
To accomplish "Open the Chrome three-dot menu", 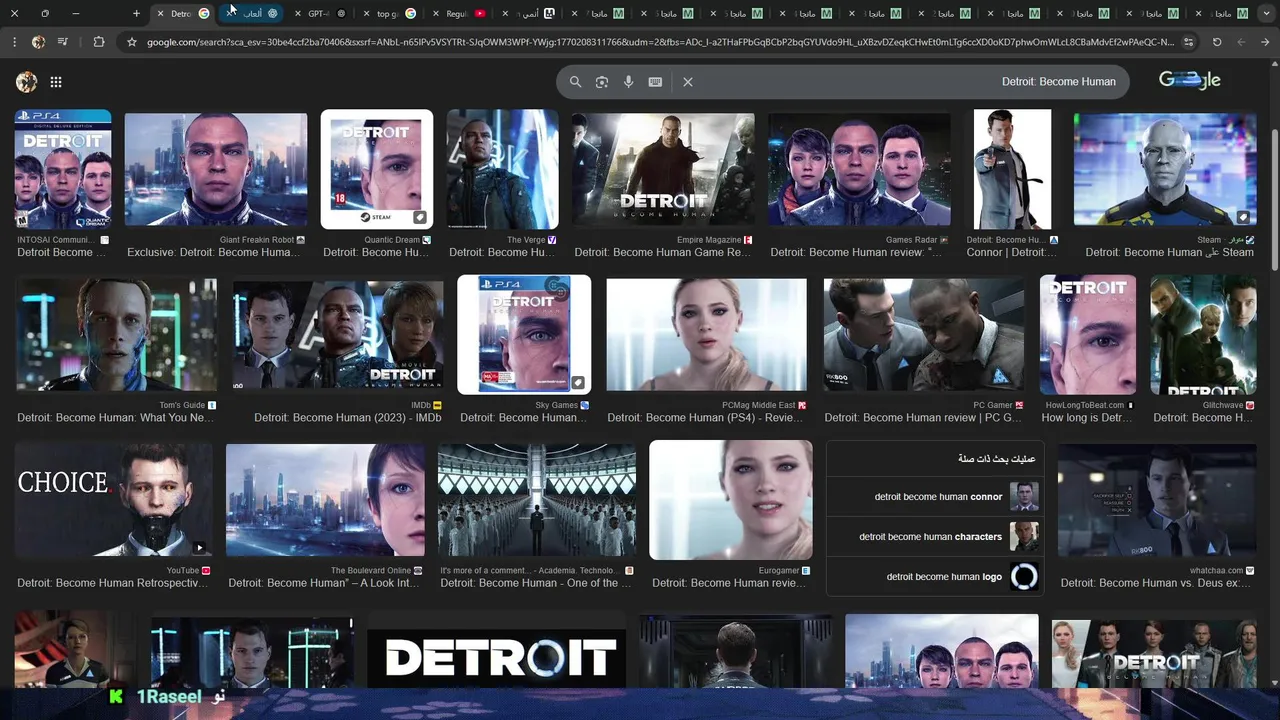I will (x=14, y=42).
